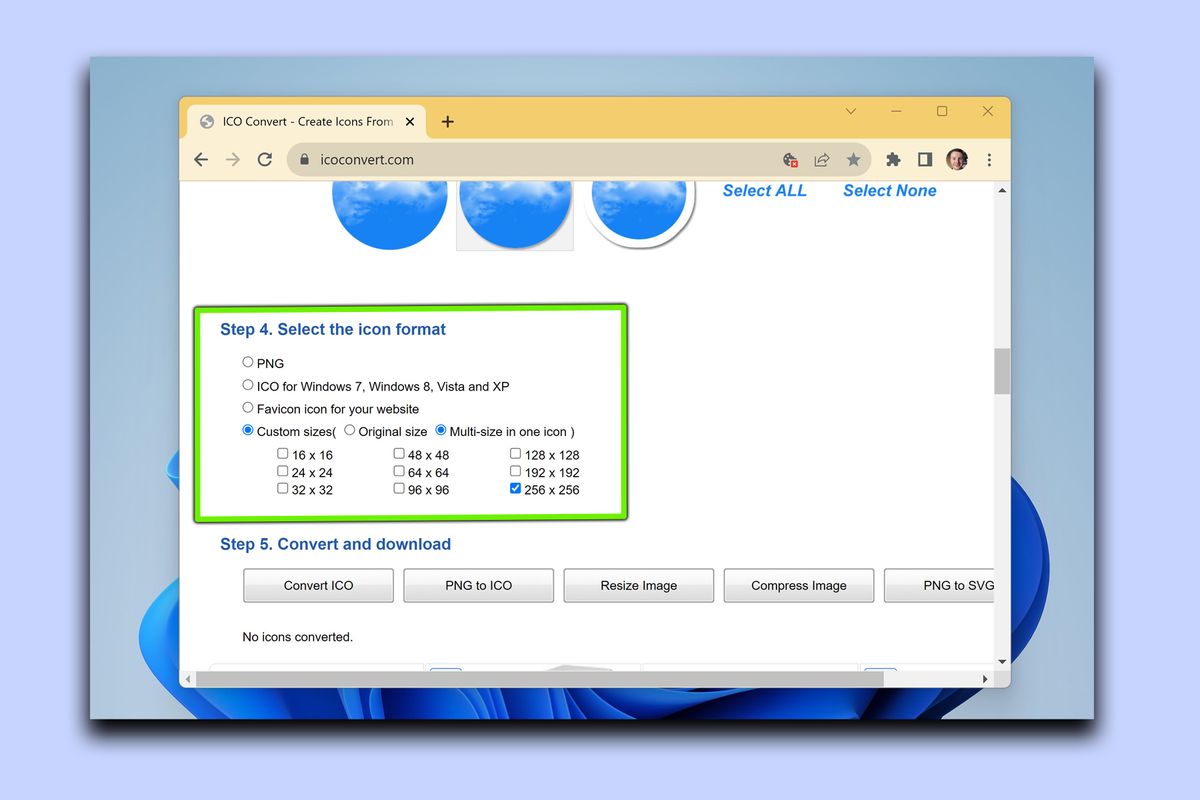This screenshot has width=1200, height=800.
Task: Click the Chrome profile avatar
Action: (x=957, y=159)
